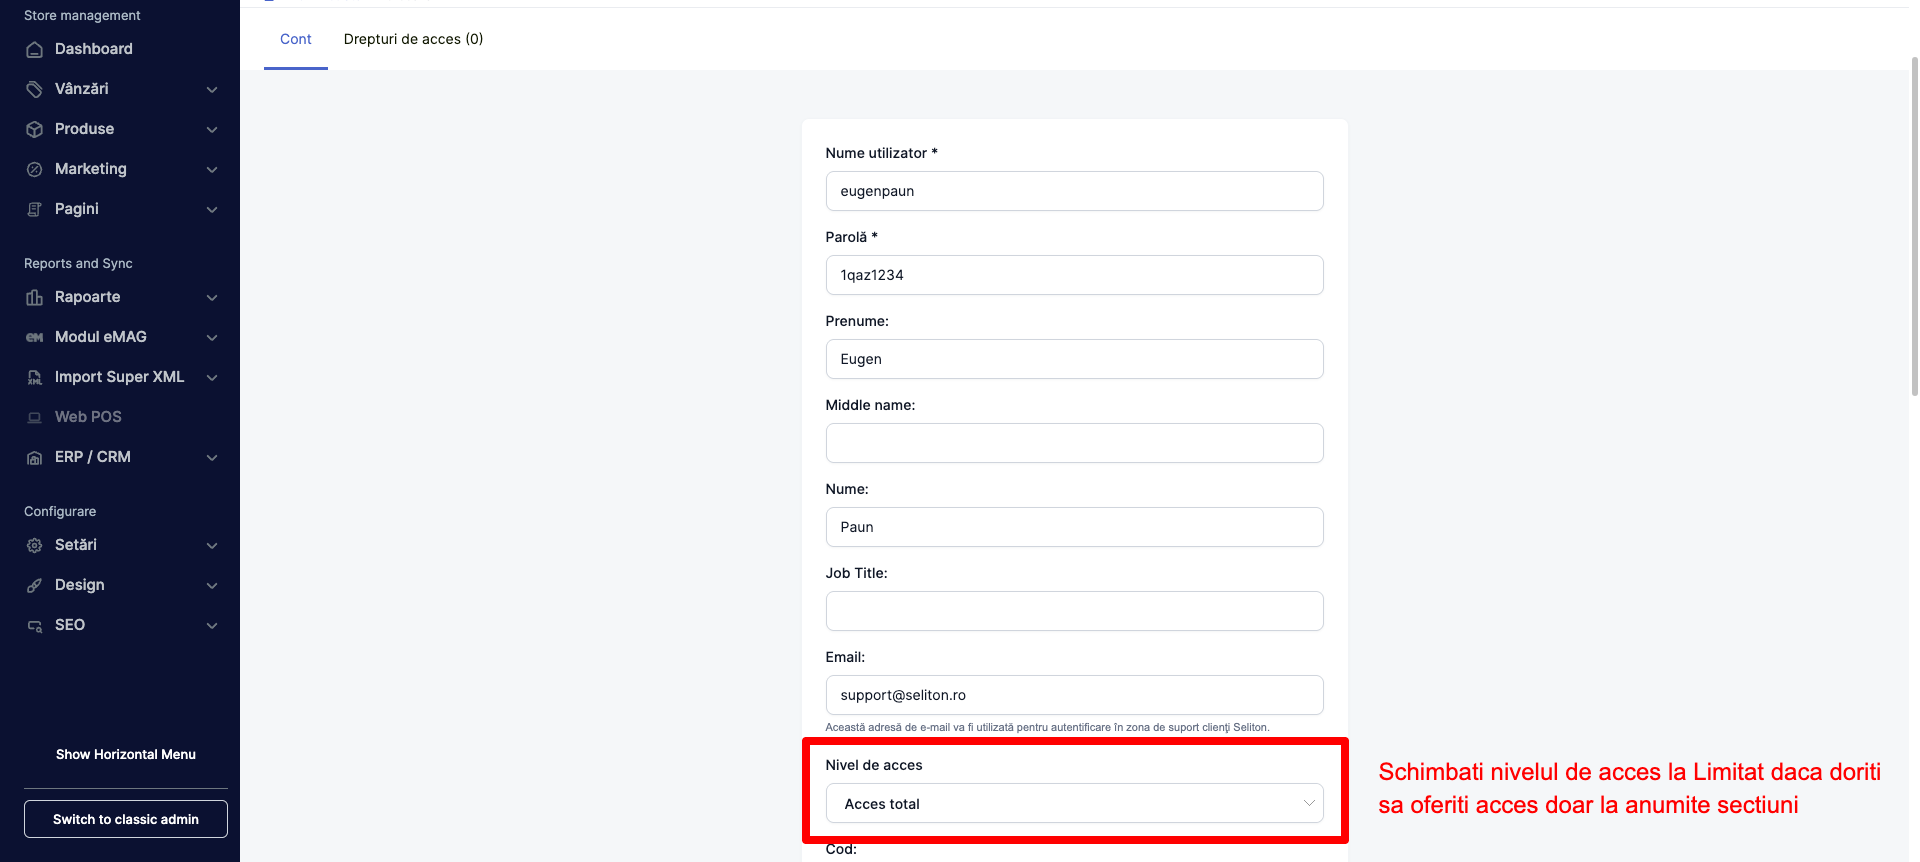1920x862 pixels.
Task: Click the Email input field
Action: tap(1074, 695)
